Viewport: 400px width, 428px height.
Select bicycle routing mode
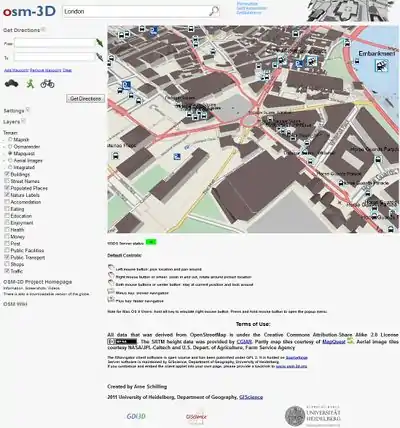47,84
